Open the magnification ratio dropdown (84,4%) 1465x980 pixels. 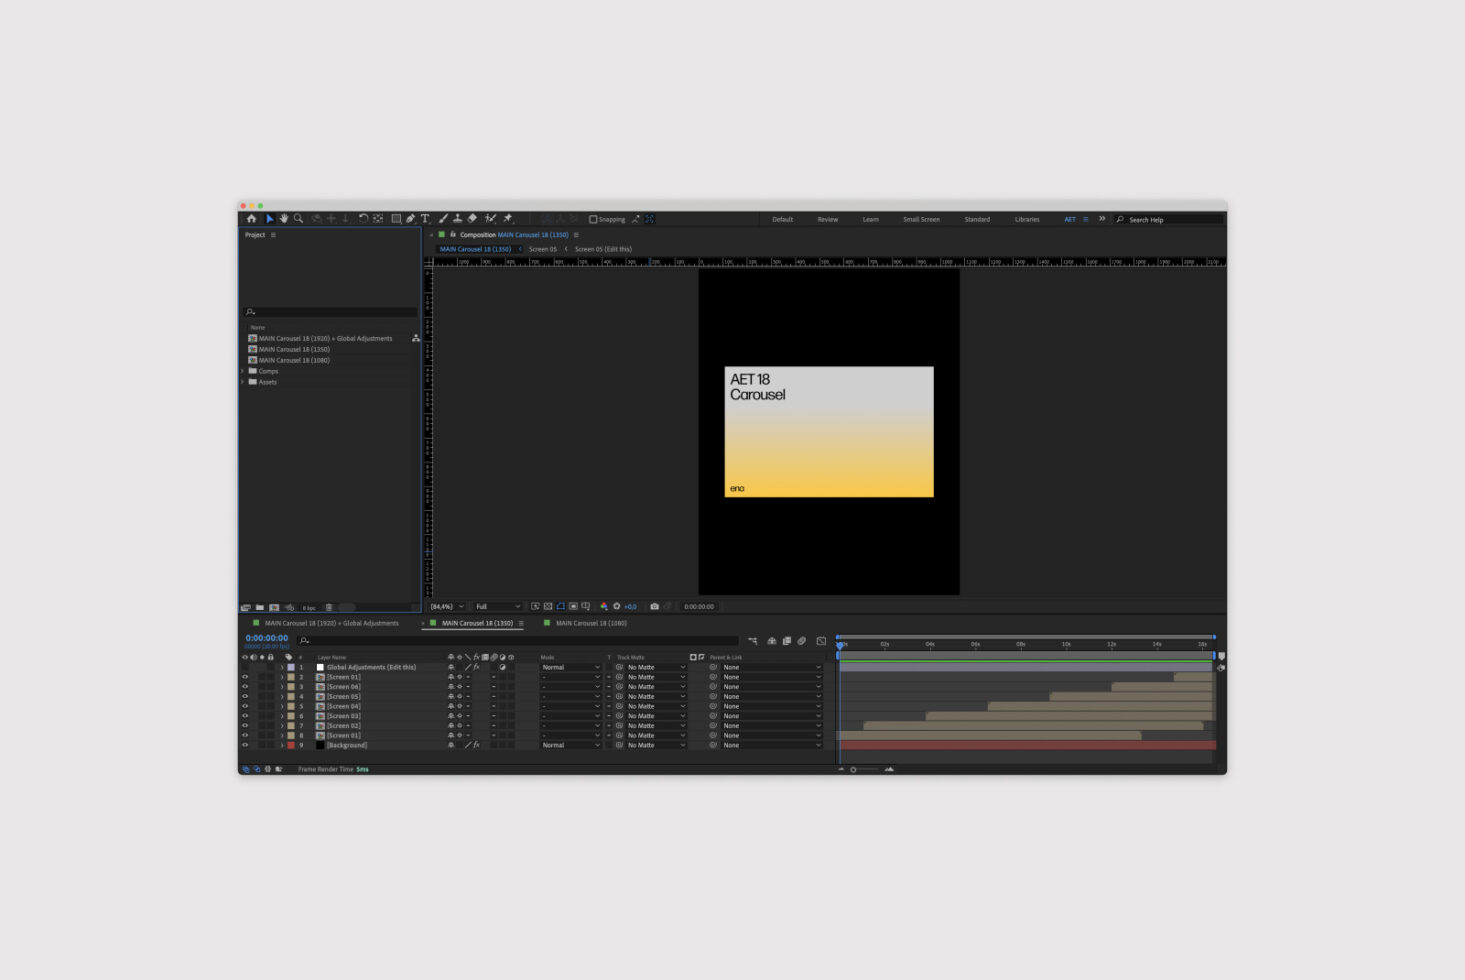pyautogui.click(x=447, y=606)
